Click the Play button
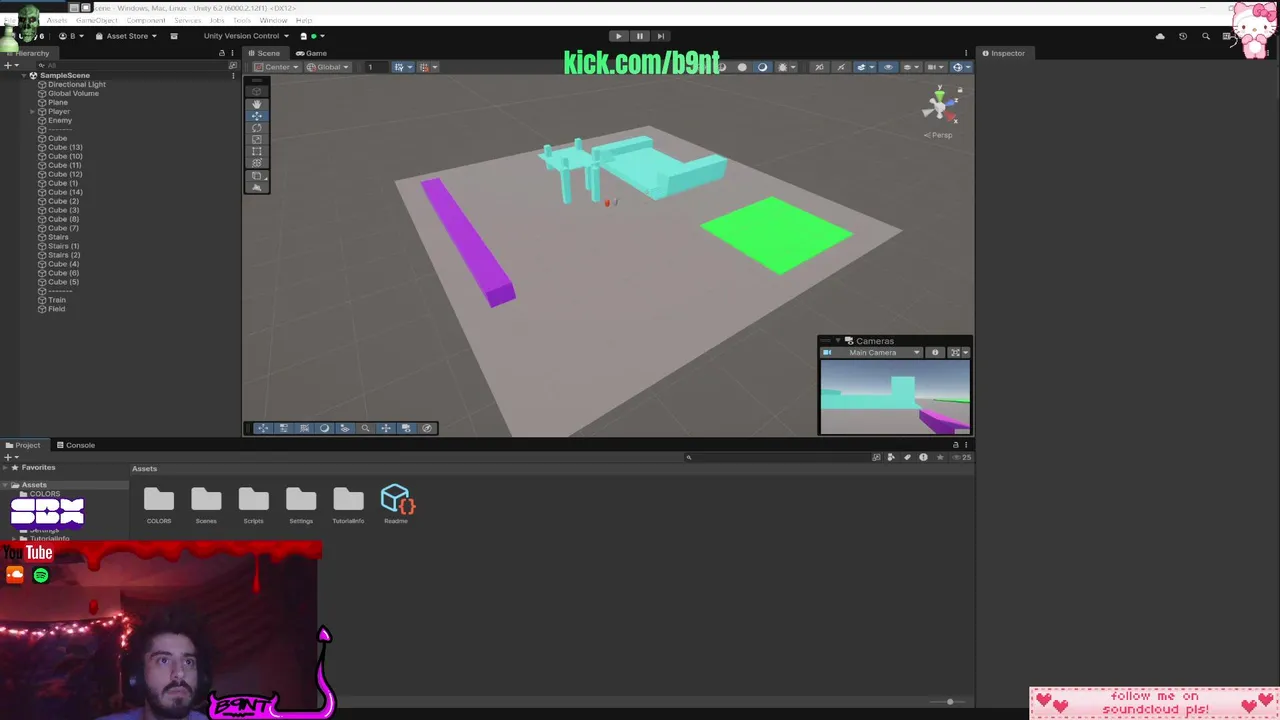The image size is (1280, 720). pos(618,36)
